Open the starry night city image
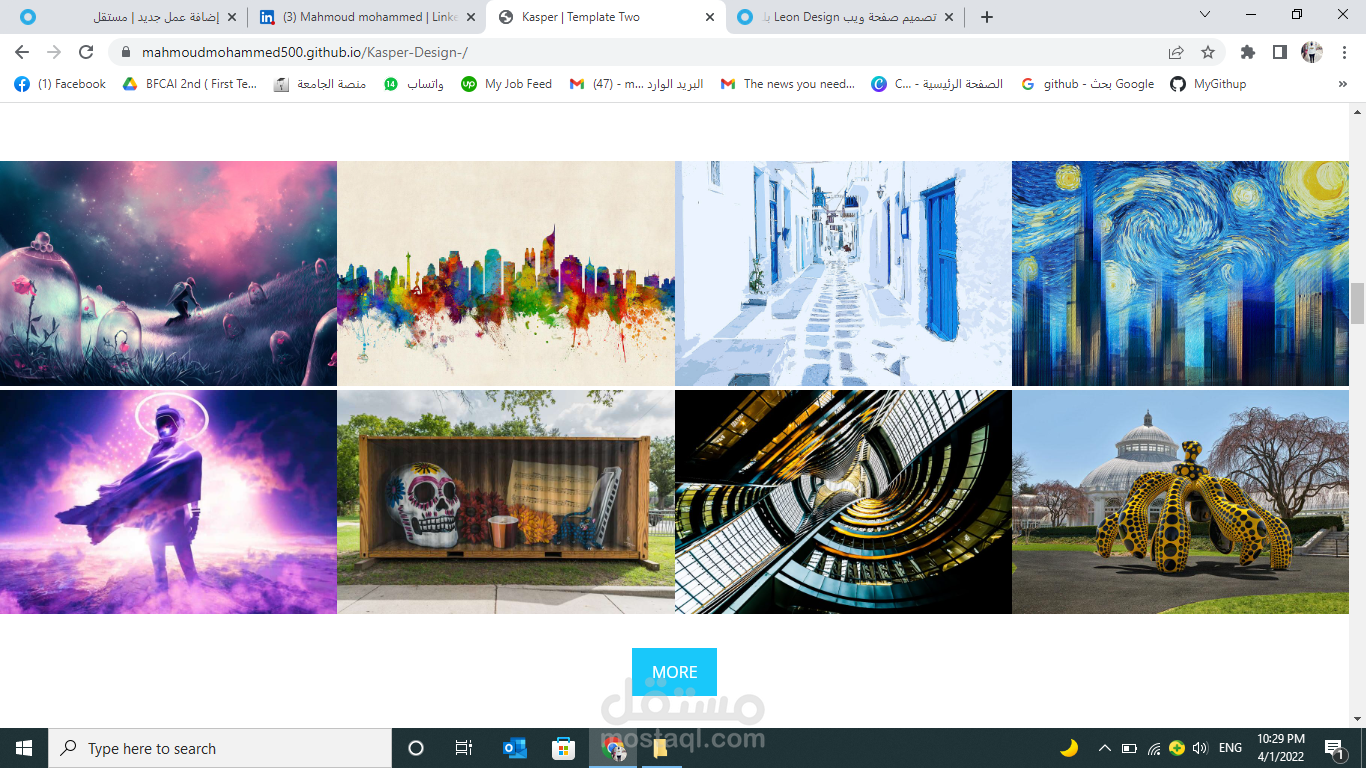Viewport: 1366px width, 768px height. pos(1180,273)
